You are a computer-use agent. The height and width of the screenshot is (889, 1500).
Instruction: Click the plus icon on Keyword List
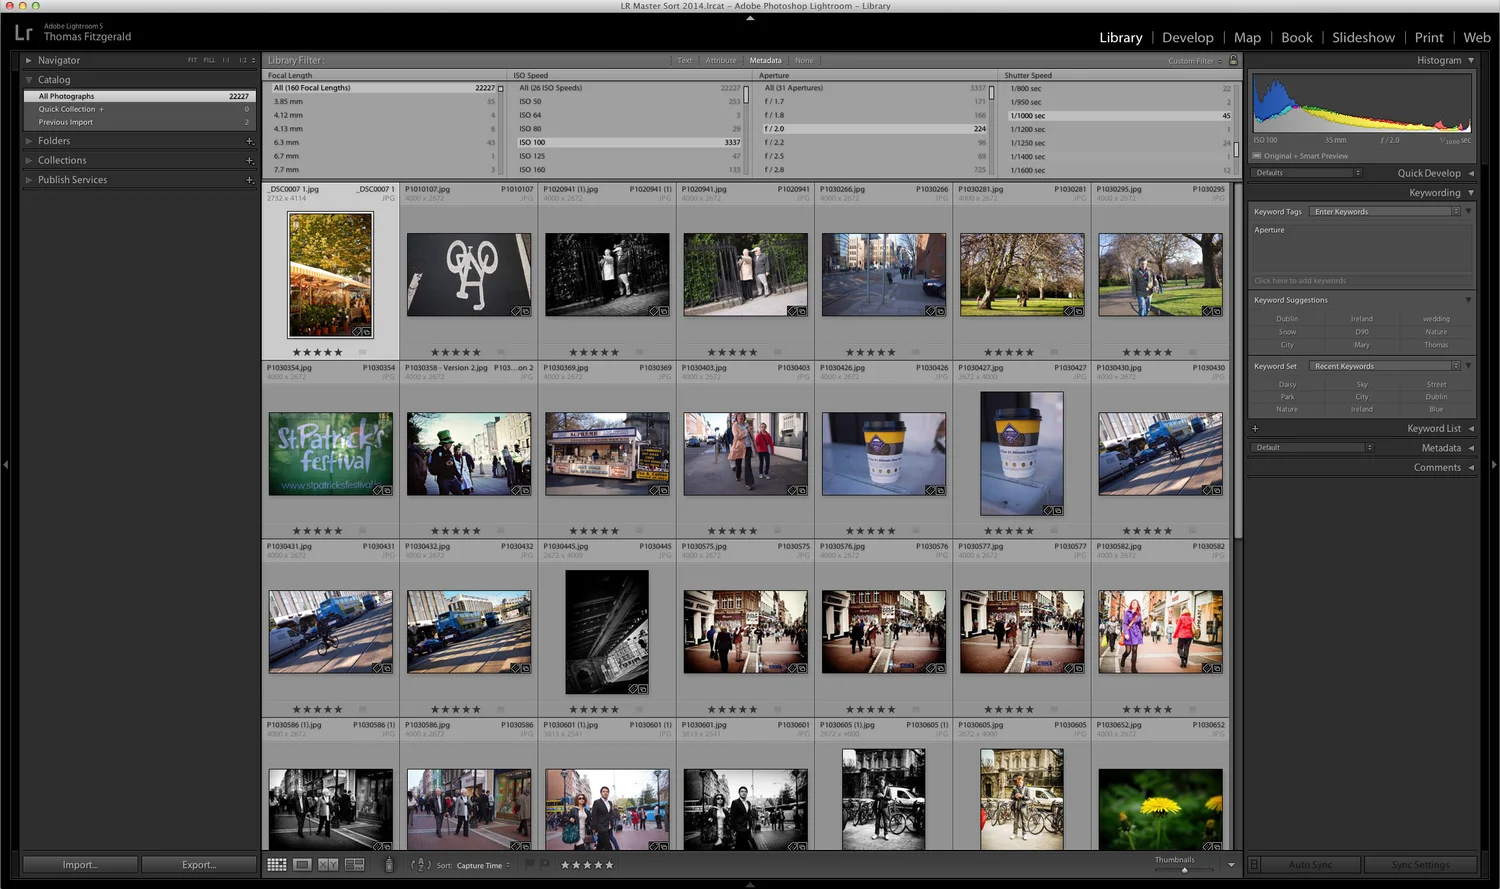click(x=1256, y=428)
